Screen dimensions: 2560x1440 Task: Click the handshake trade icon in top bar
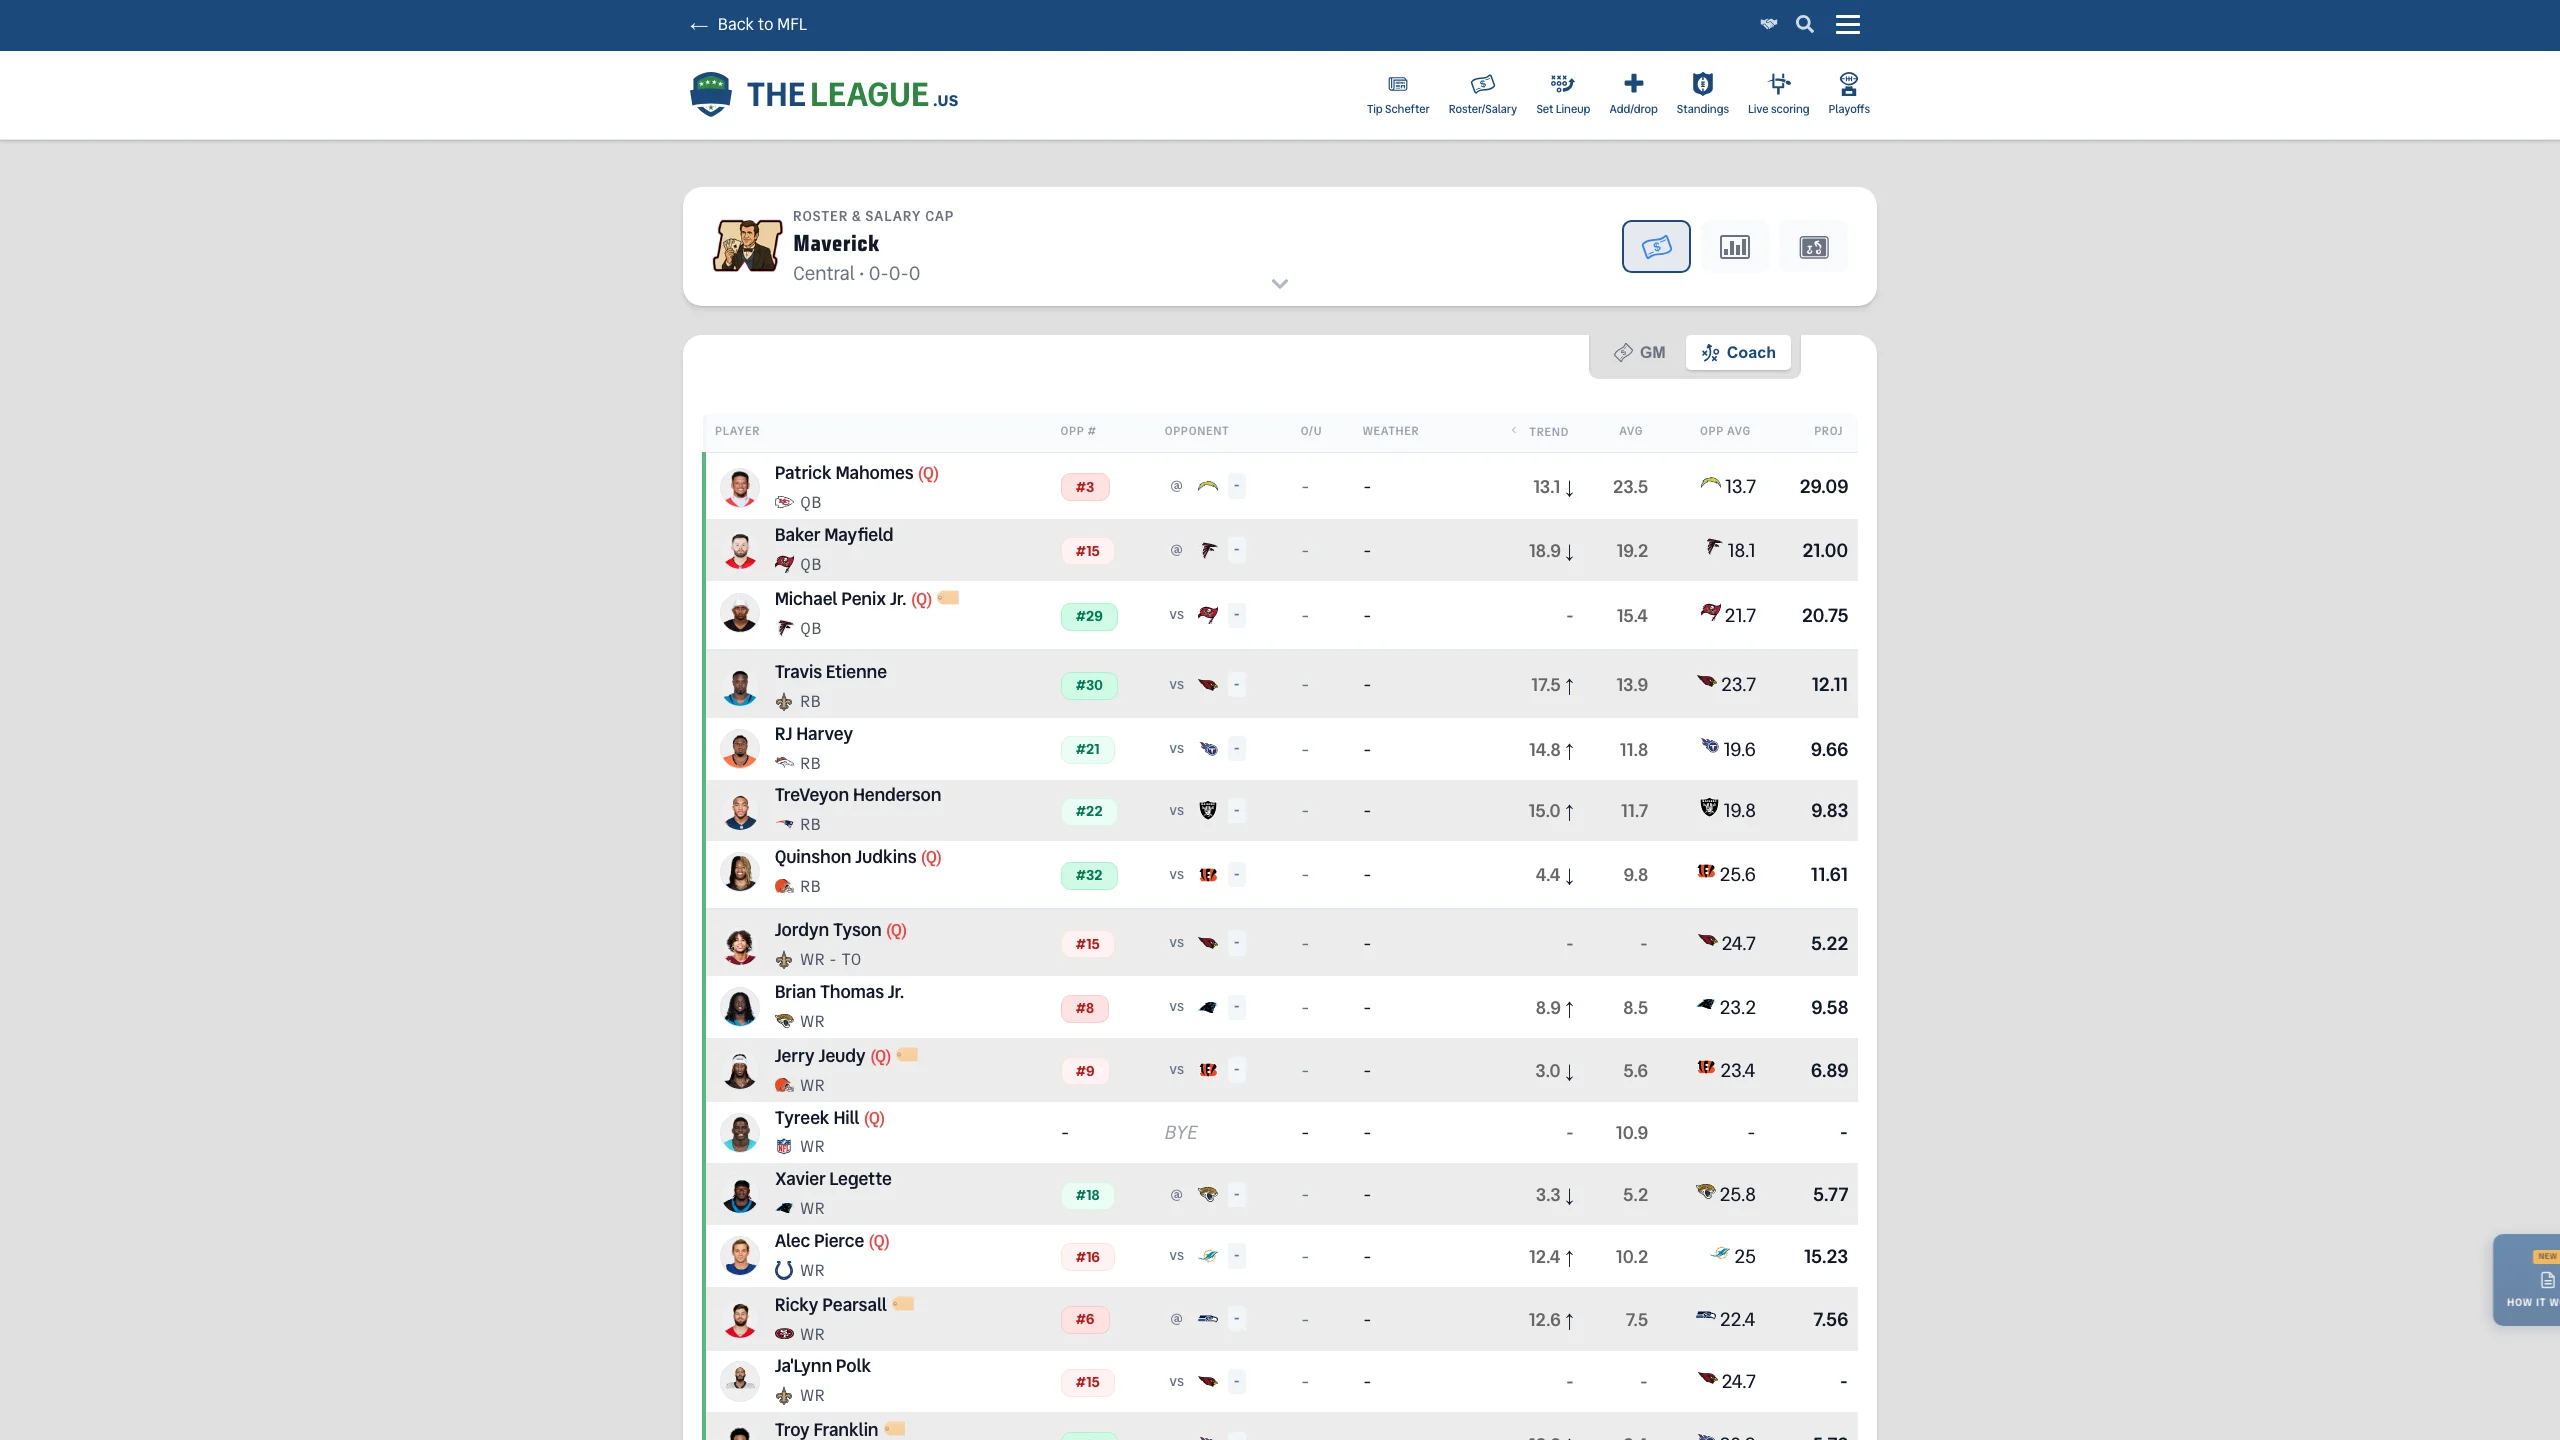[x=1769, y=24]
